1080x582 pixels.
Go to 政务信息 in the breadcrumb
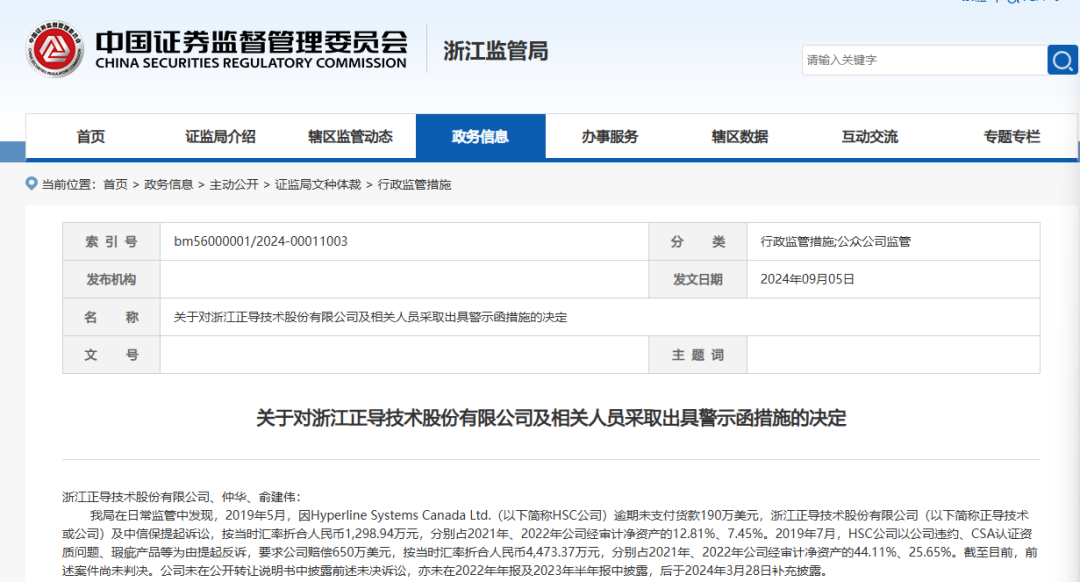click(169, 185)
